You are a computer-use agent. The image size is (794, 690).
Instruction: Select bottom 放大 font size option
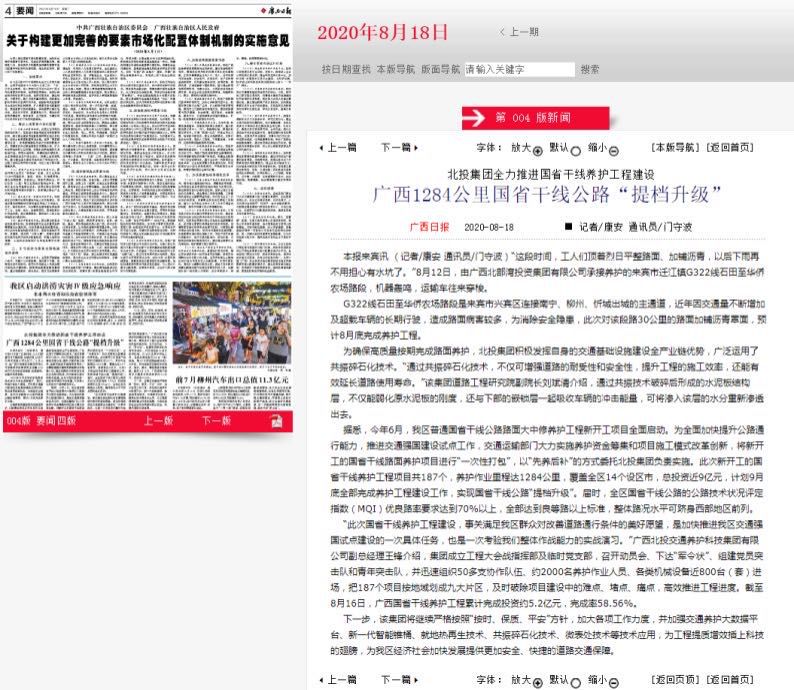537,680
